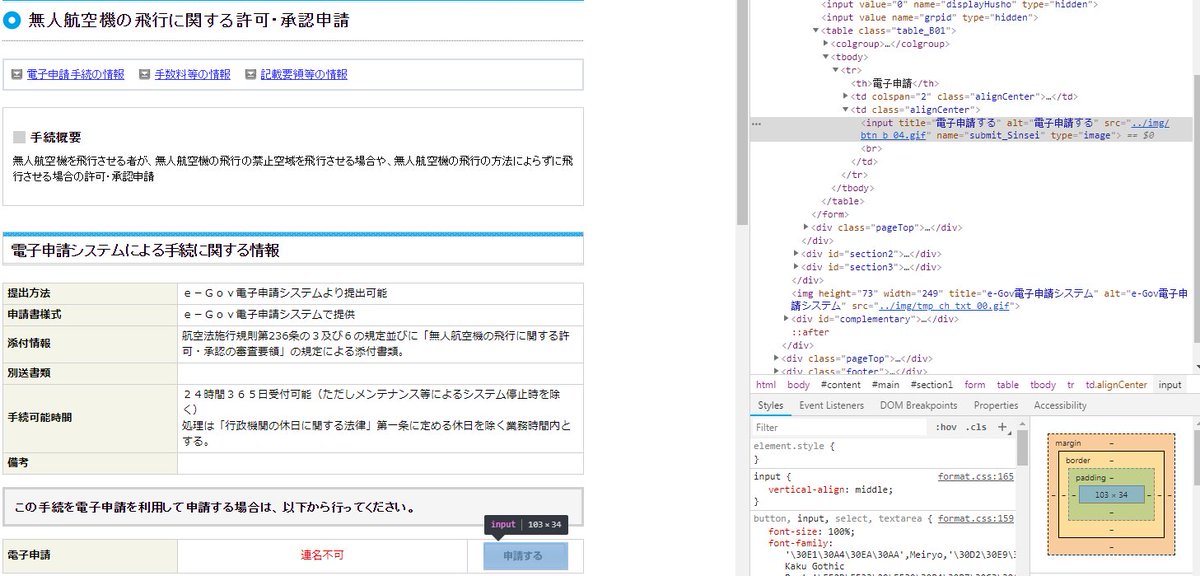Image resolution: width=1200 pixels, height=576 pixels.
Task: Open the 電子申請手続の情報 link
Action: point(75,74)
